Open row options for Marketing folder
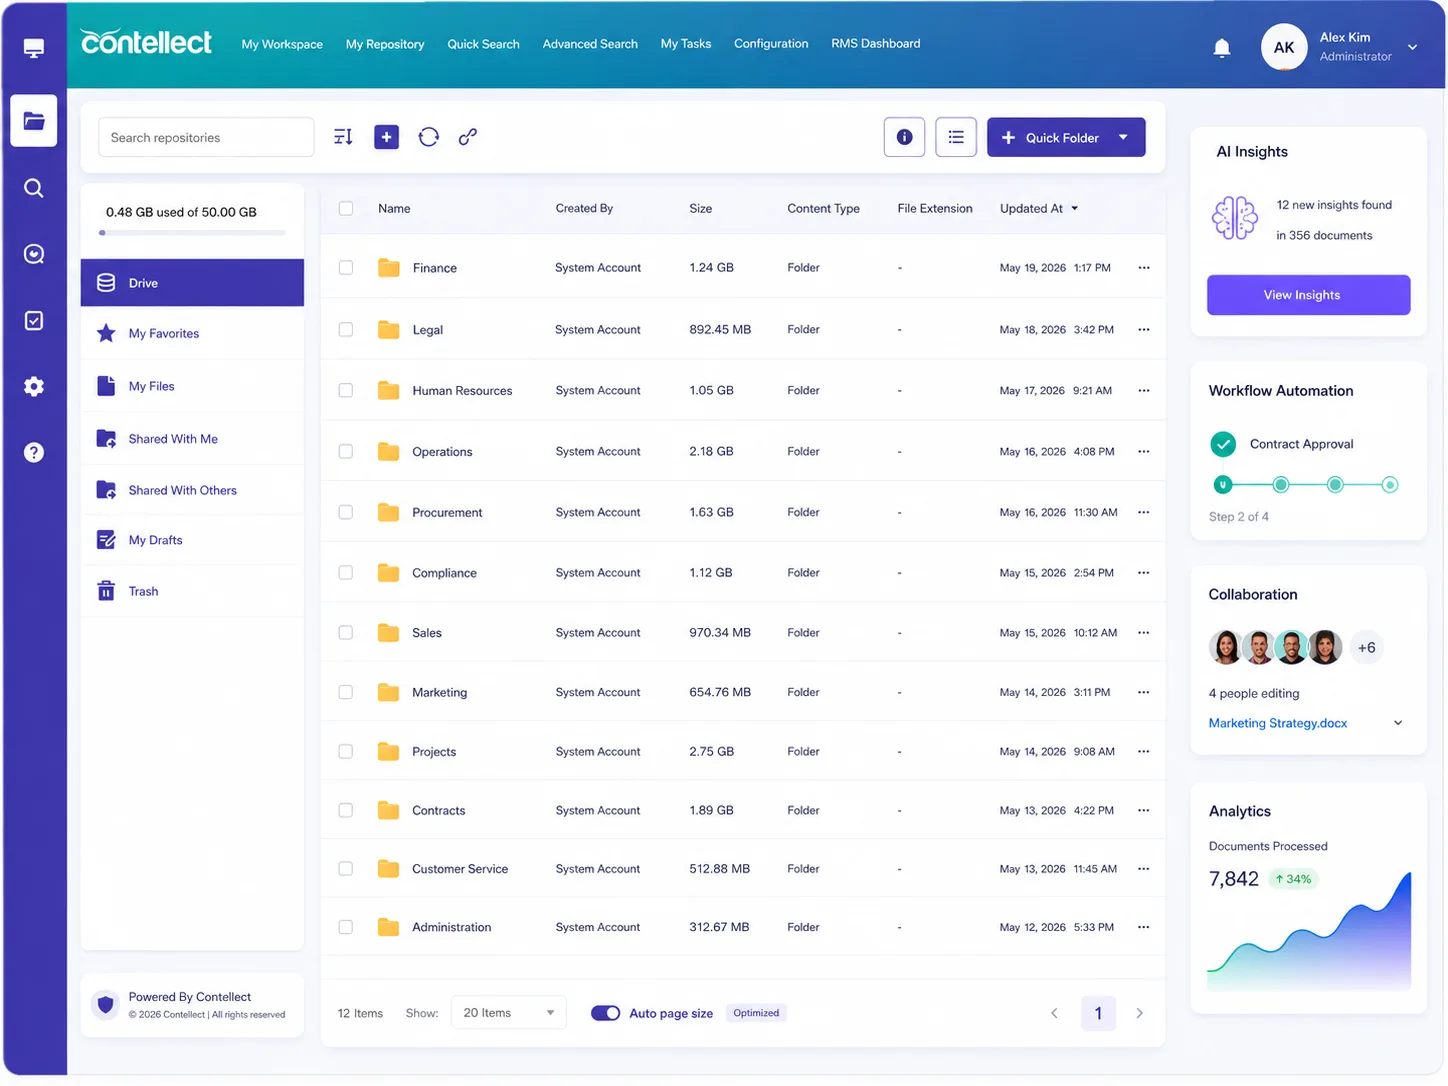The image size is (1448, 1086). coord(1143,692)
